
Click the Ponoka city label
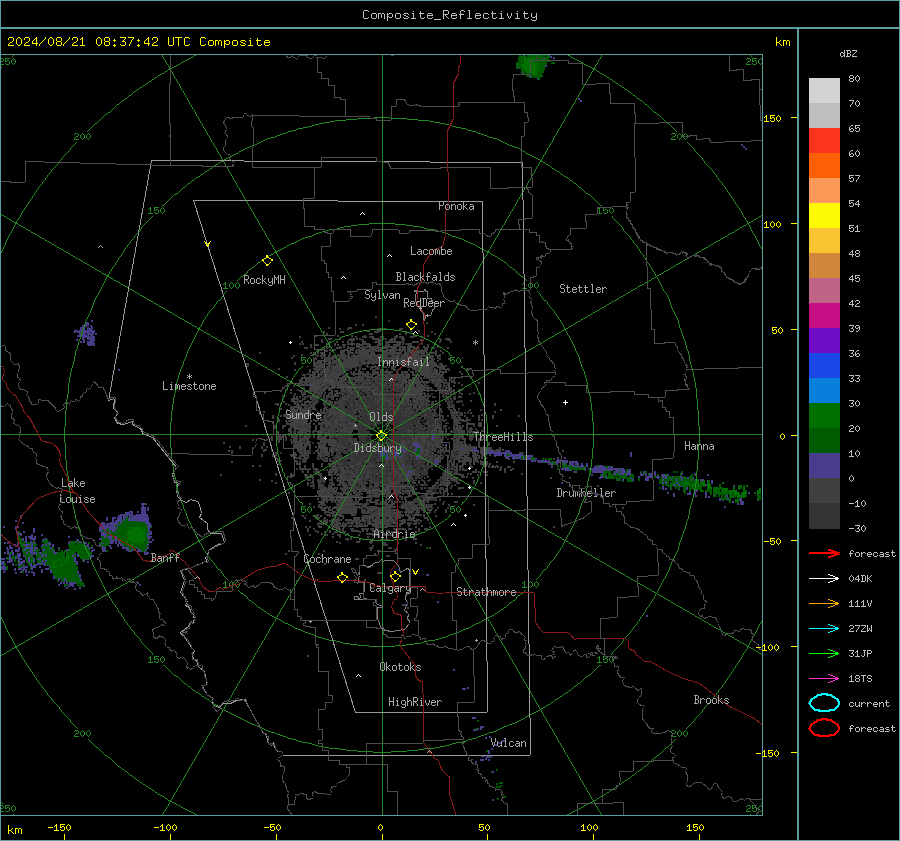click(x=456, y=206)
